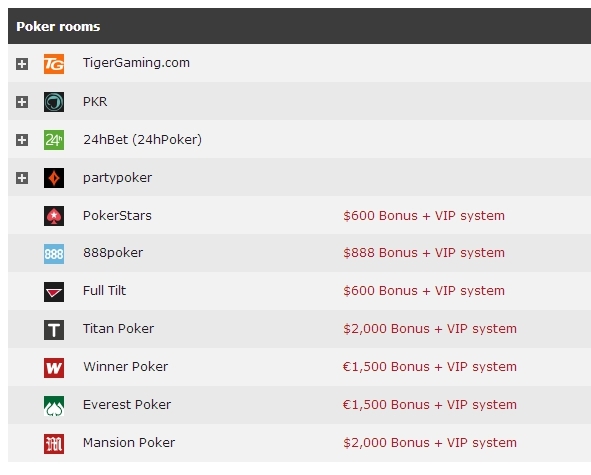Click the PokerStars red spade icon
This screenshot has width=591, height=475.
click(x=54, y=216)
